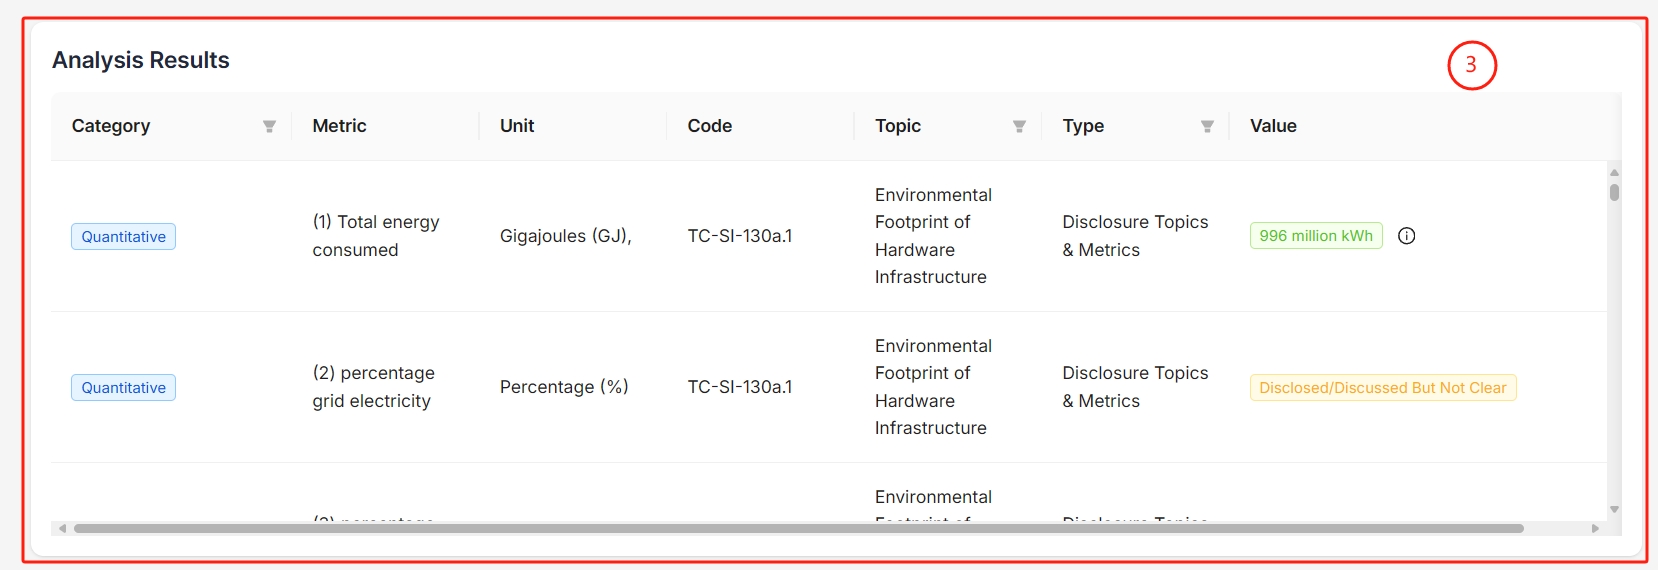
Task: Select the green 996 million kWh tag
Action: pyautogui.click(x=1315, y=236)
